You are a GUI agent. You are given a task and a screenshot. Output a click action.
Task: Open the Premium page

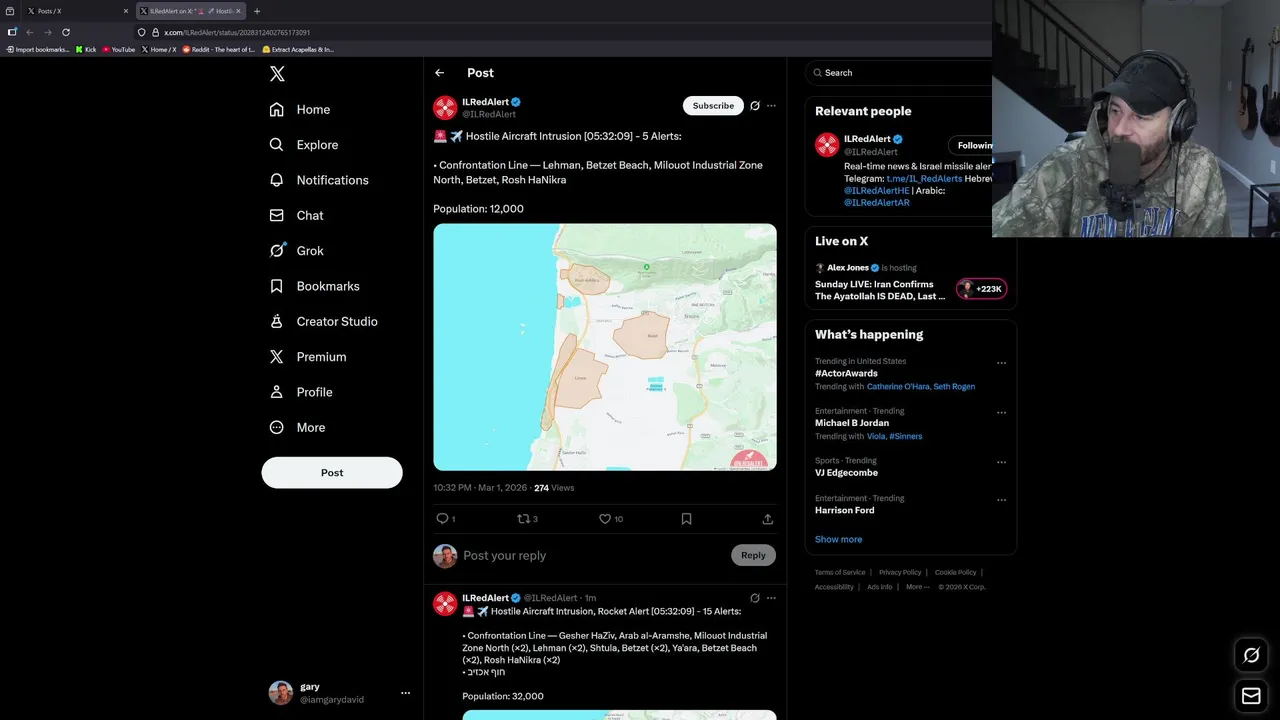pyautogui.click(x=307, y=357)
